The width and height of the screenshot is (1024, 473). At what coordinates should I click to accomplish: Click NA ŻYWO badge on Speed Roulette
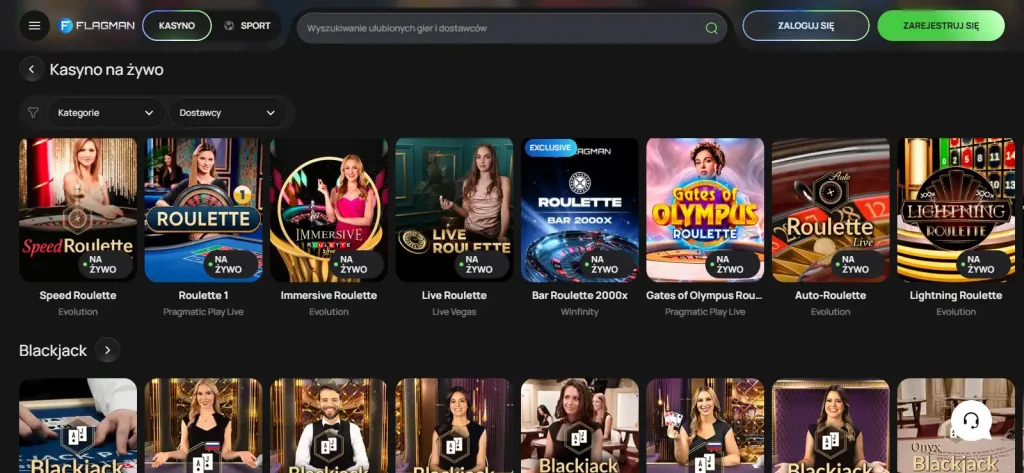click(103, 265)
